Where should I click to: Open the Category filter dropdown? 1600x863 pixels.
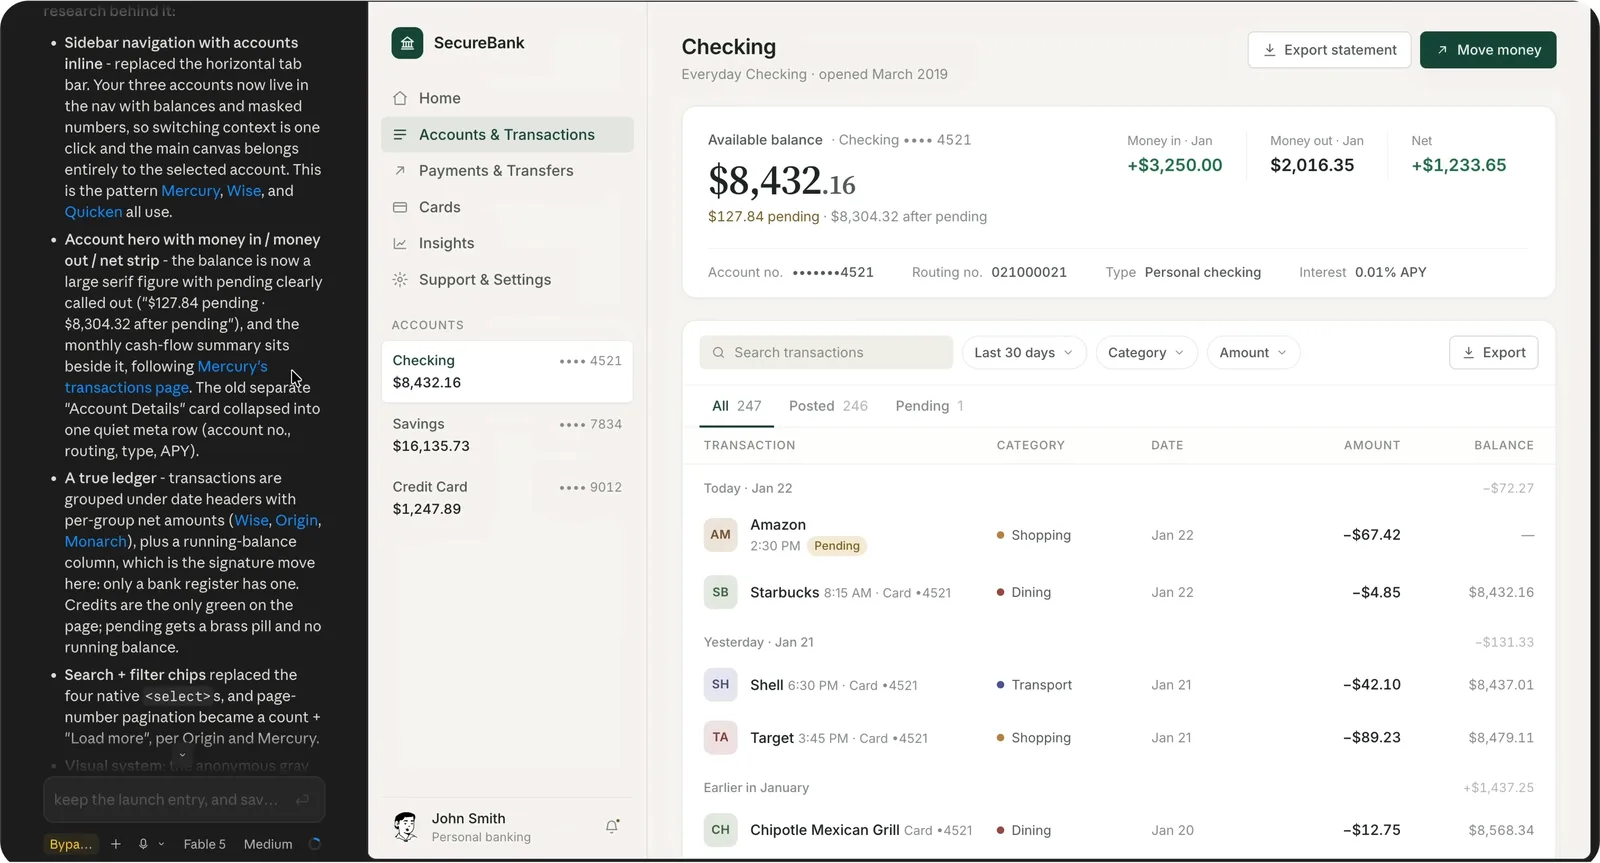(x=1146, y=353)
